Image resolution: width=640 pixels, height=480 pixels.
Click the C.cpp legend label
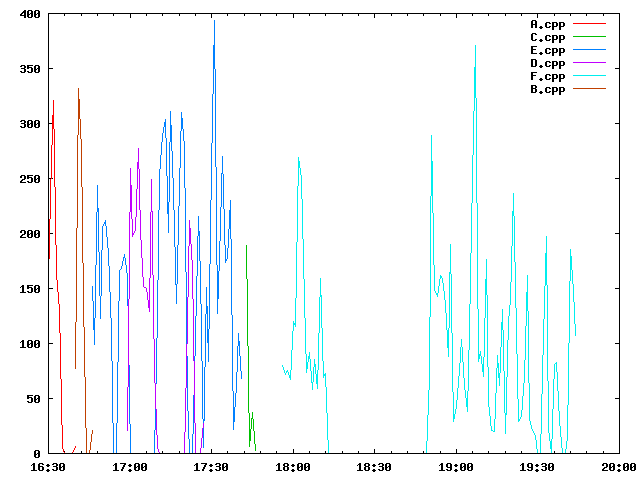[x=547, y=37]
